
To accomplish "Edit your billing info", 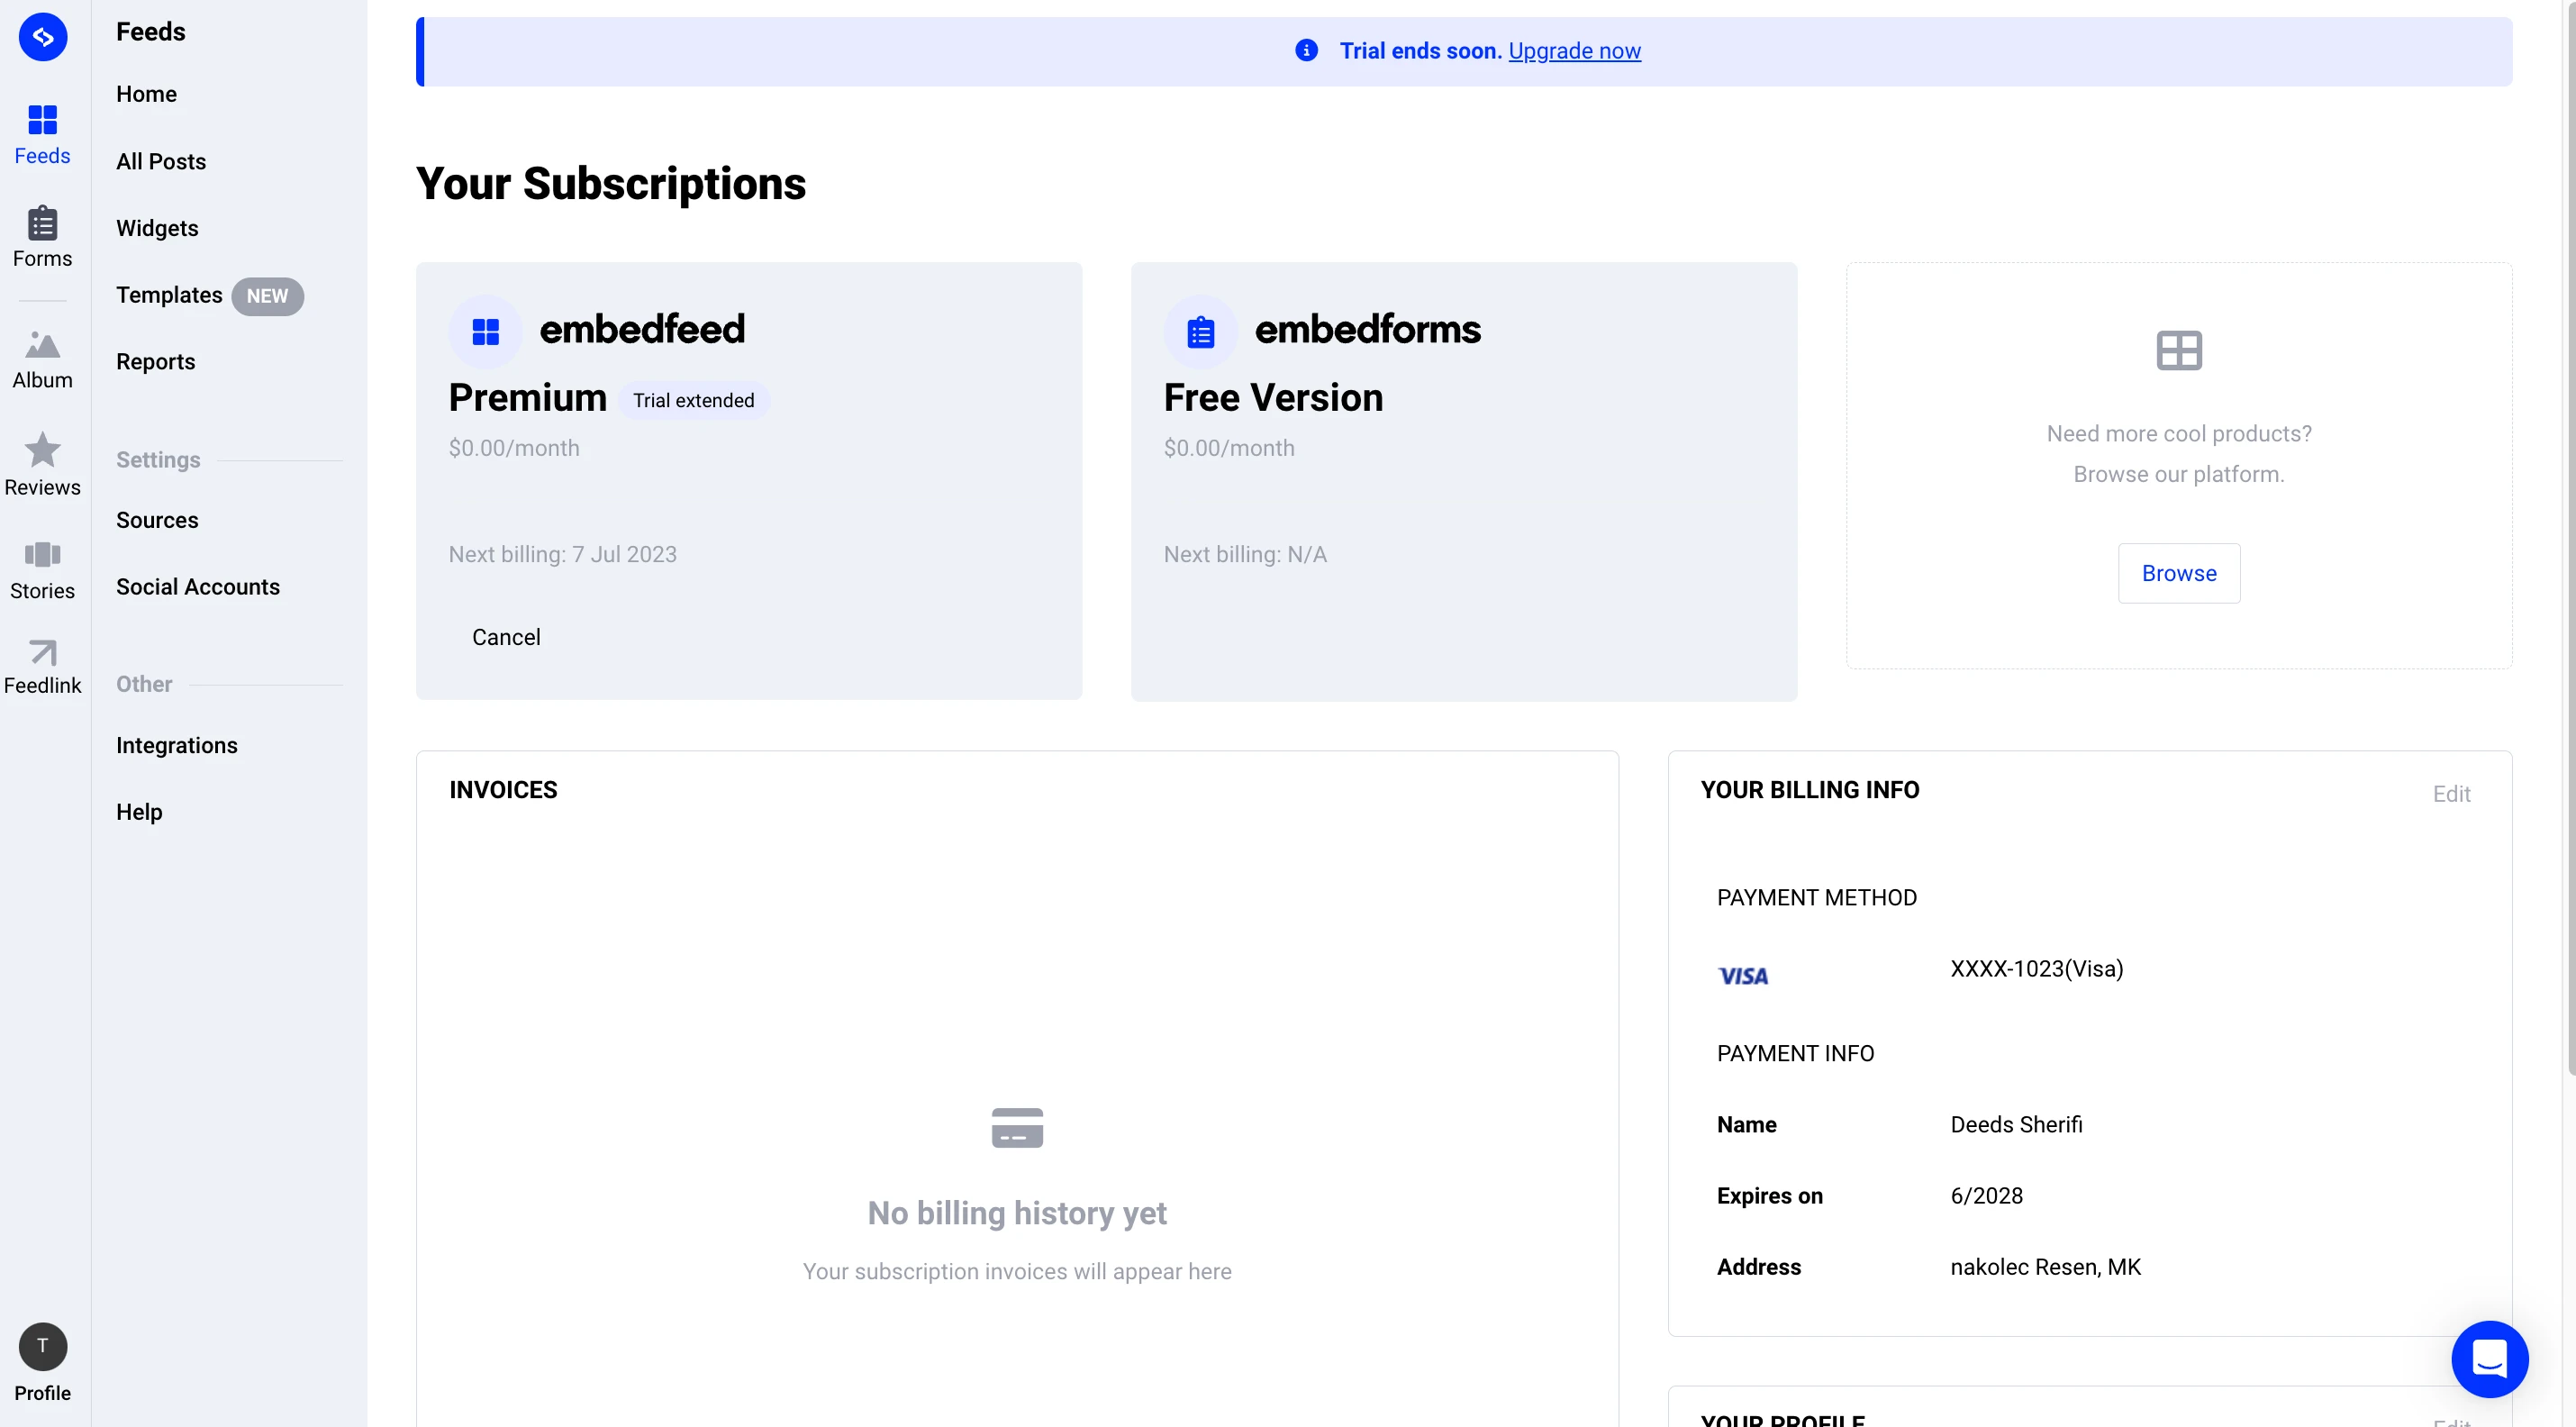I will point(2451,794).
